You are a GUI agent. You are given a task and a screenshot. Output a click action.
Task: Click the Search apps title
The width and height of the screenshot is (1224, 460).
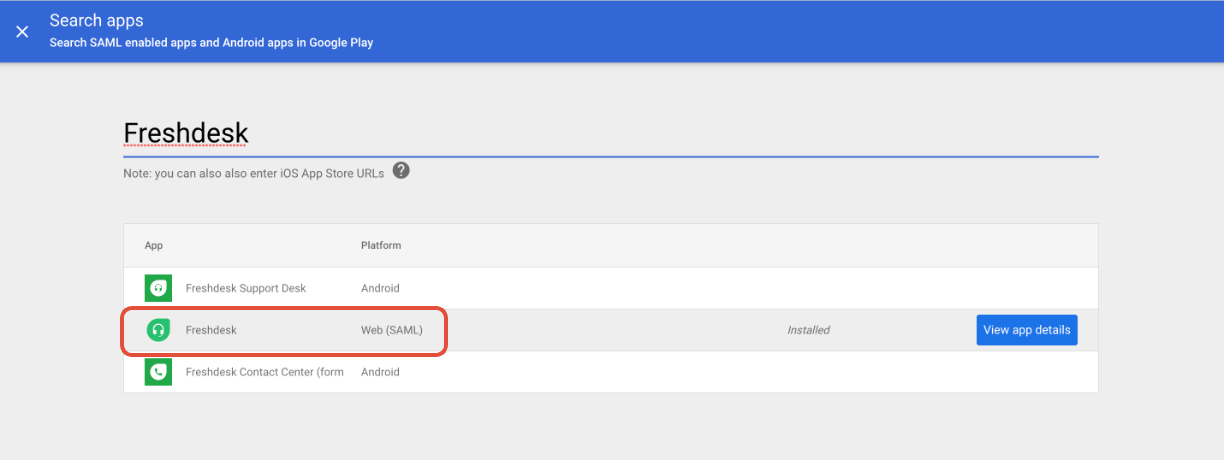96,20
